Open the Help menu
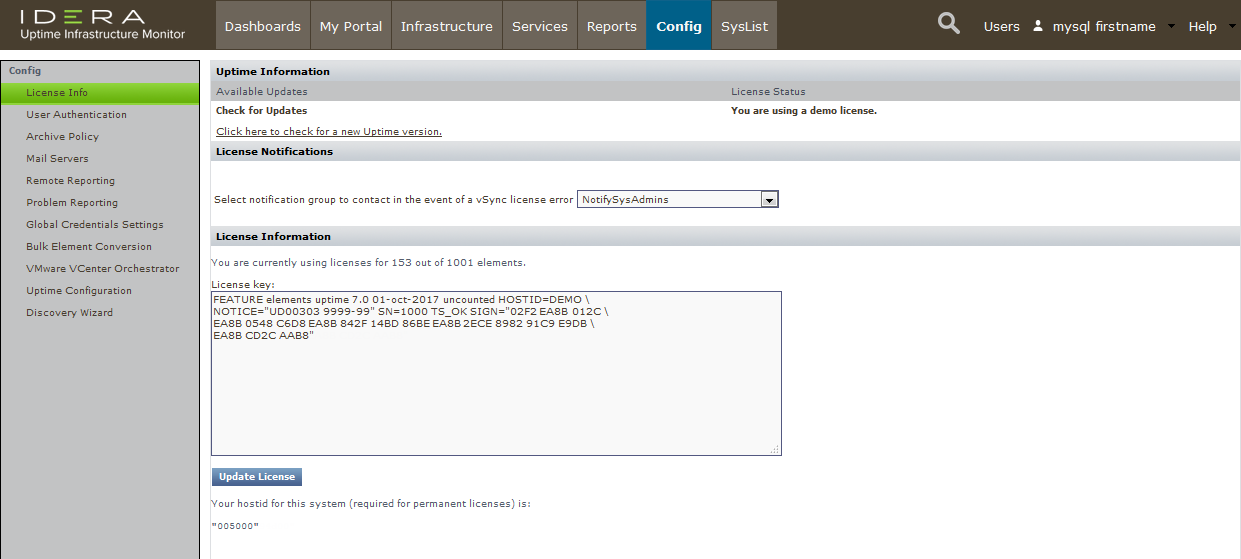Viewport: 1241px width, 559px height. coord(1202,26)
